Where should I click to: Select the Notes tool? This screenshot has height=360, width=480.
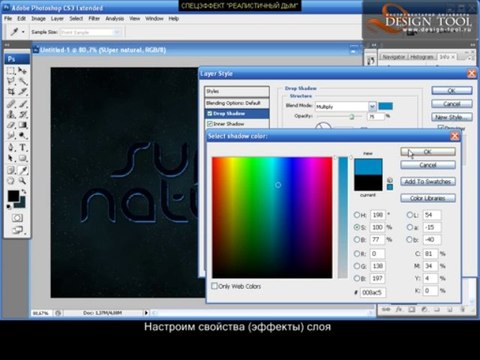point(11,170)
